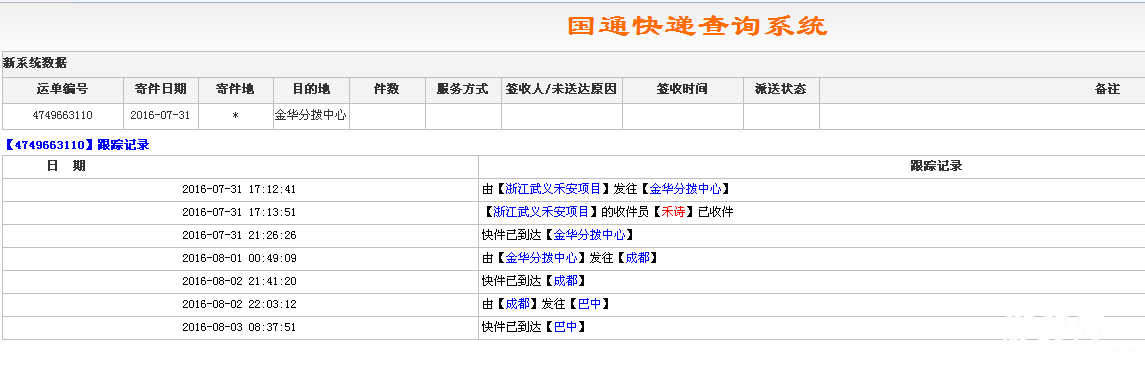
Task: Open 金华分拨中心 link in the 21:26:26 row
Action: (589, 235)
